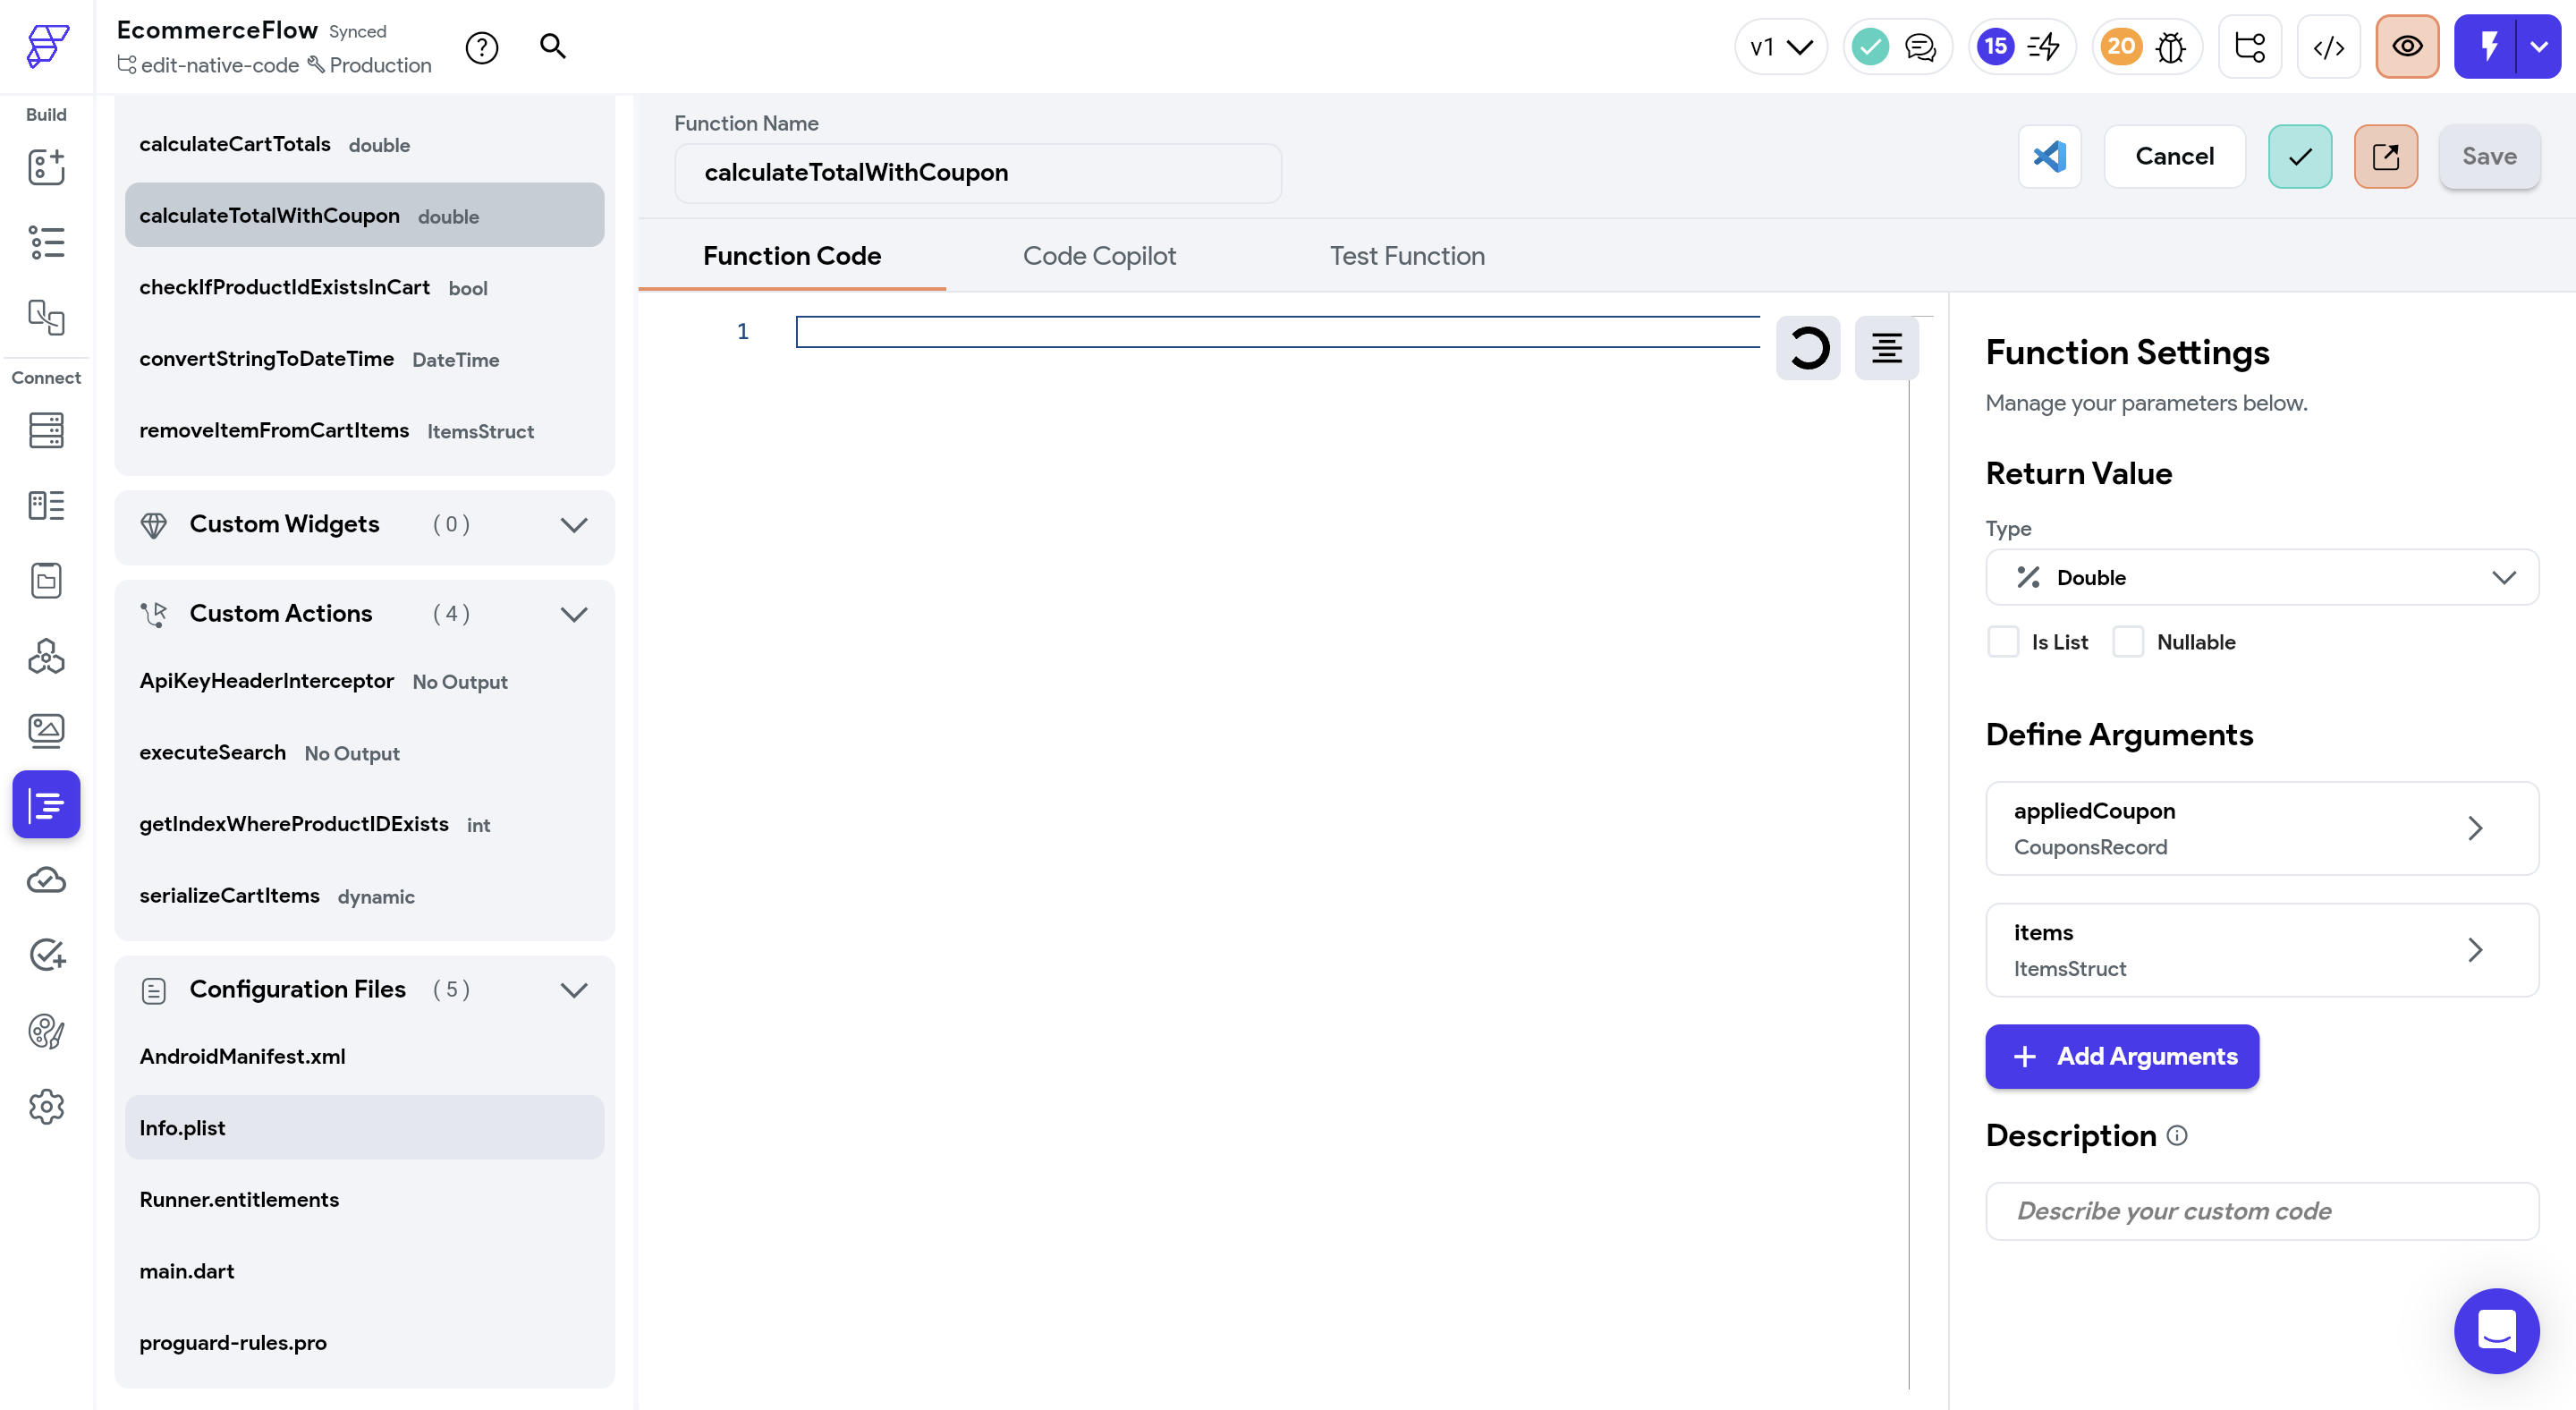
Task: Open the Data Types sidebar icon
Action: [x=46, y=505]
